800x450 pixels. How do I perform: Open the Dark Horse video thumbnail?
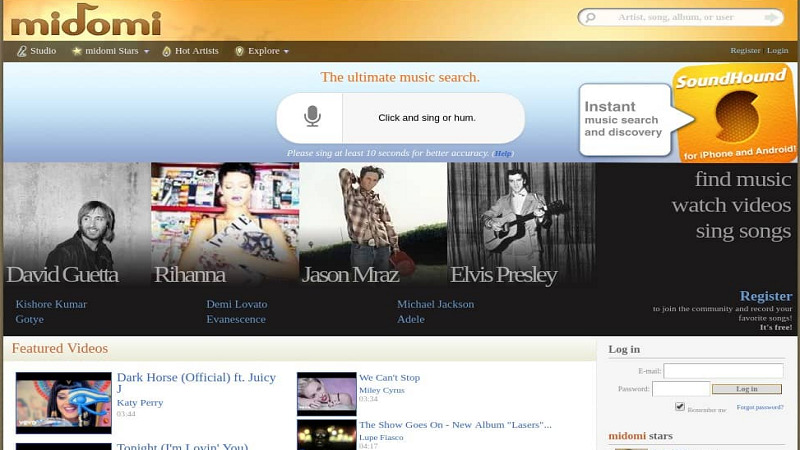click(x=63, y=402)
